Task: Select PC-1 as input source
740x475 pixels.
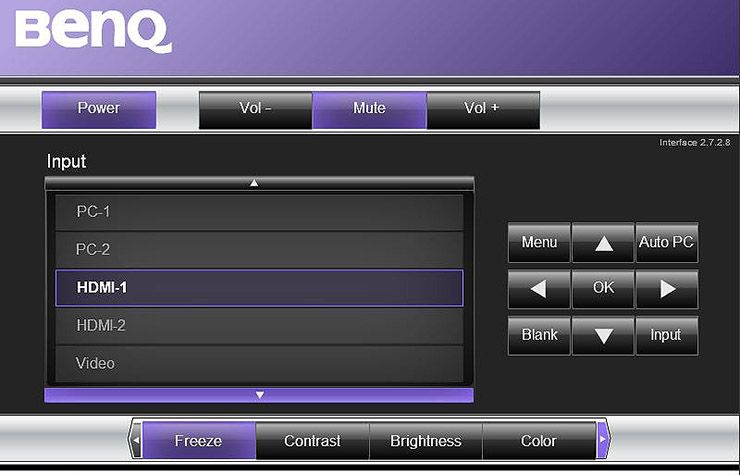Action: tap(259, 212)
